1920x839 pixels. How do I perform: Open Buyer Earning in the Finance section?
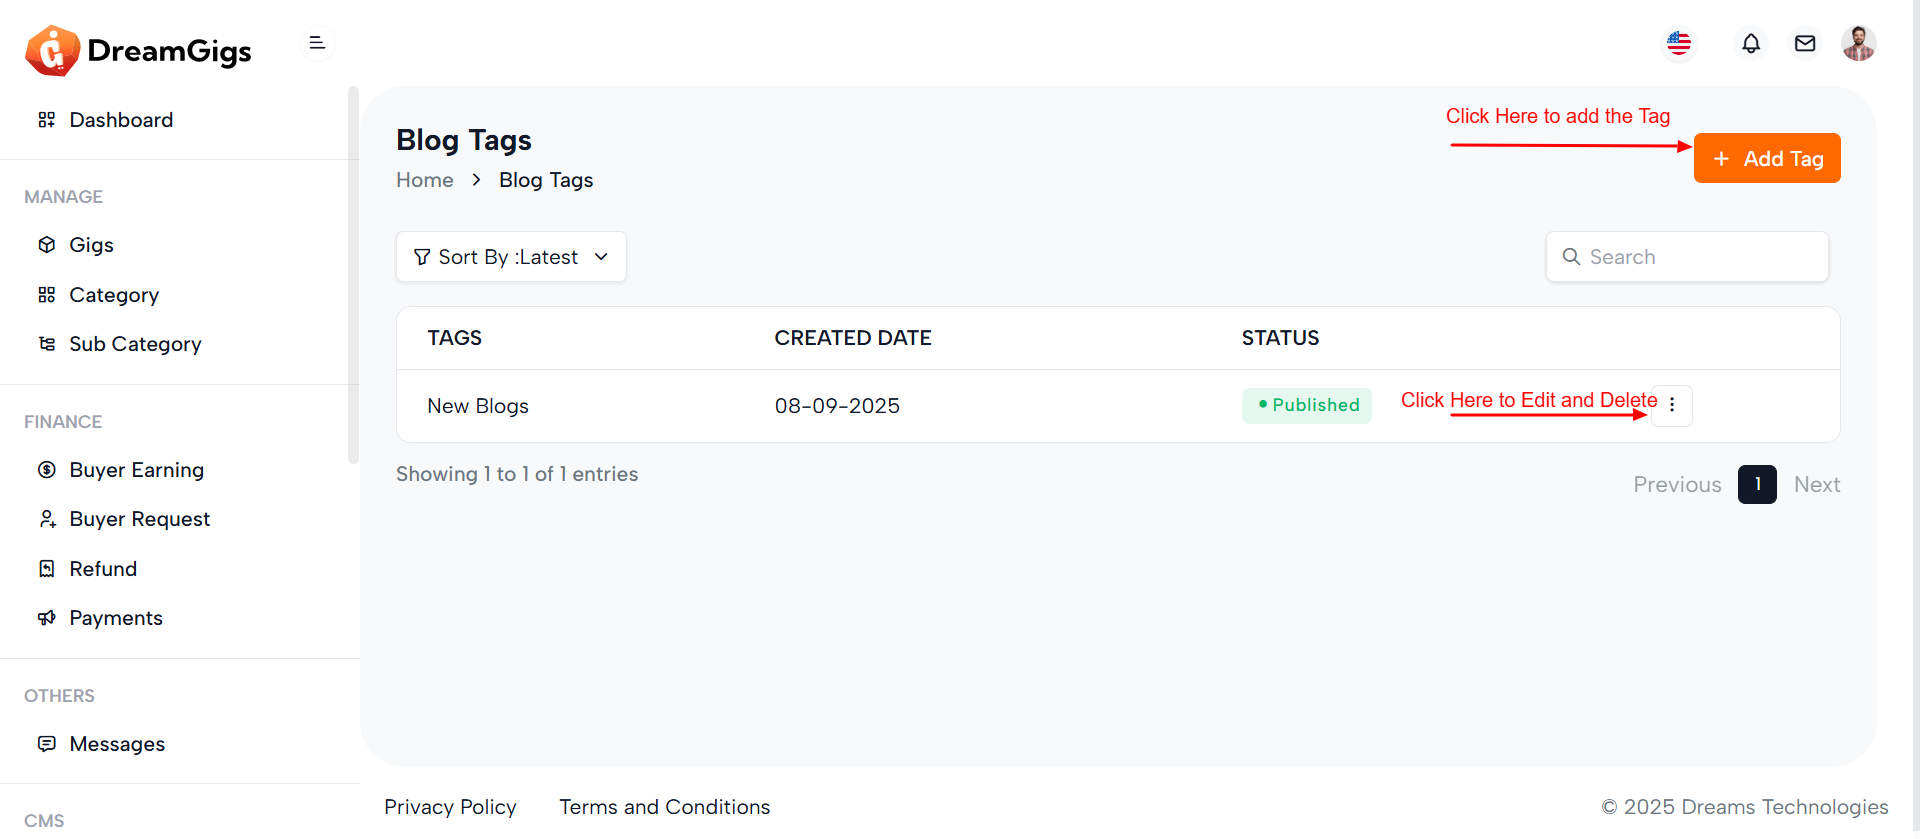click(136, 470)
